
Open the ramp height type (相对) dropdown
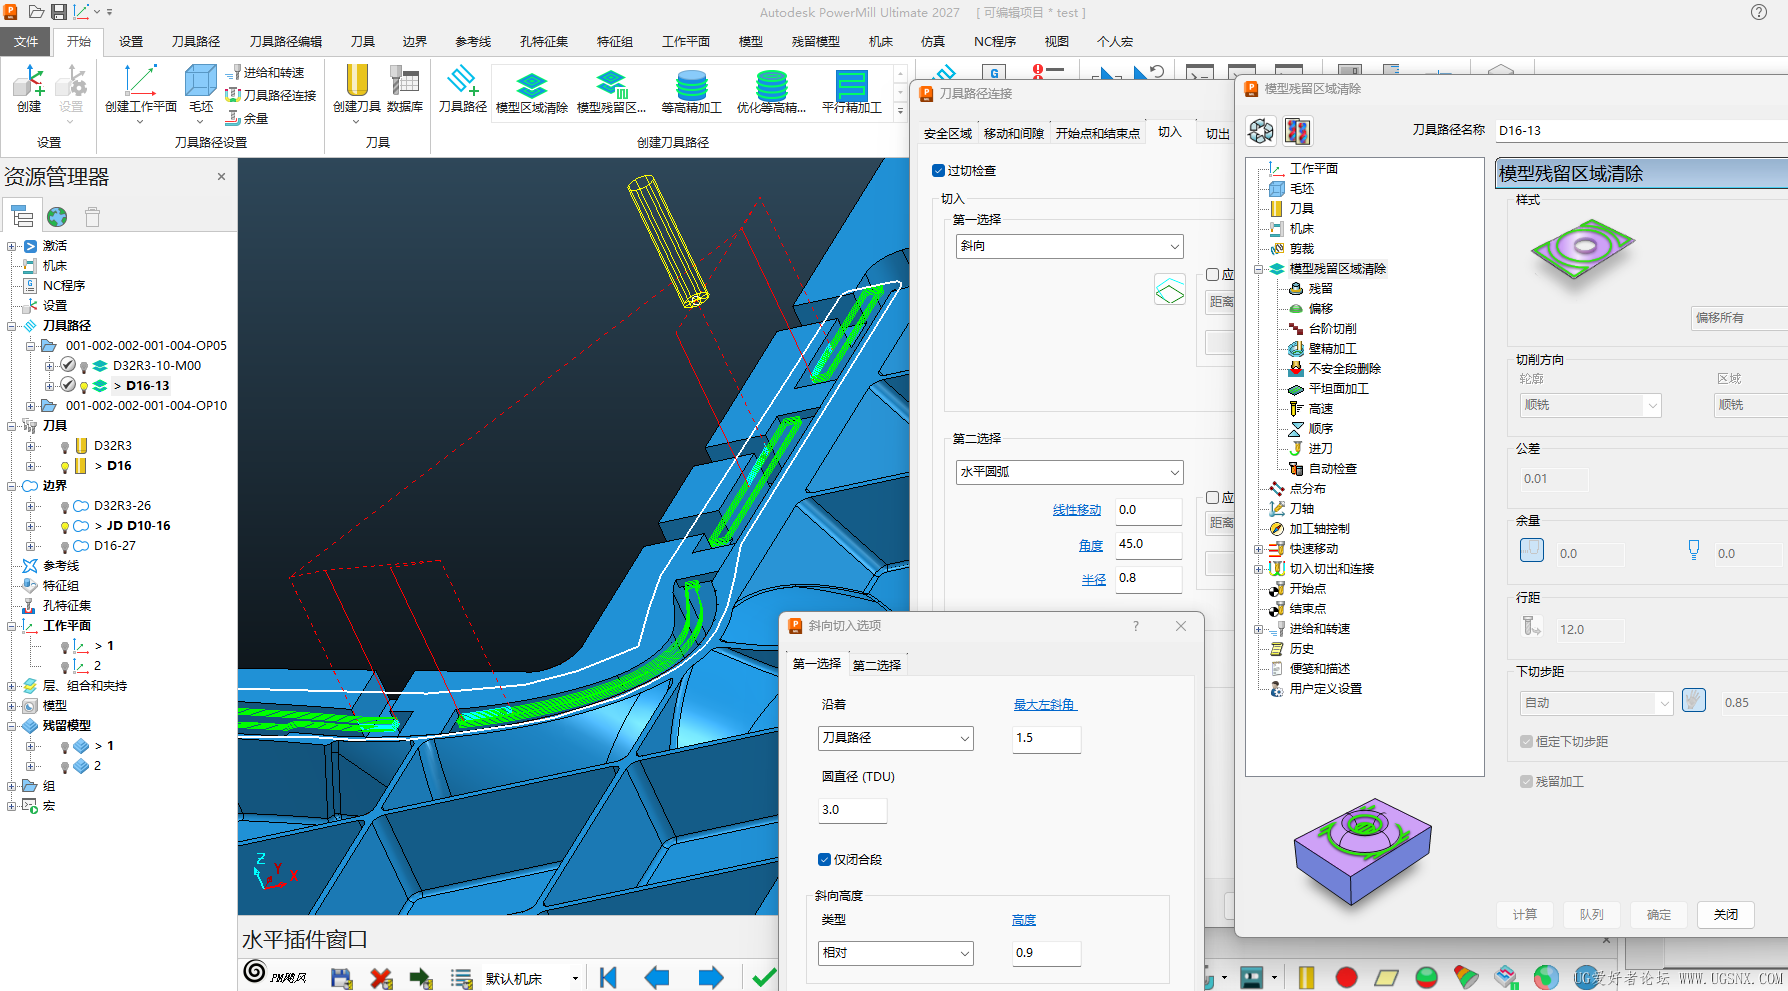pos(896,953)
